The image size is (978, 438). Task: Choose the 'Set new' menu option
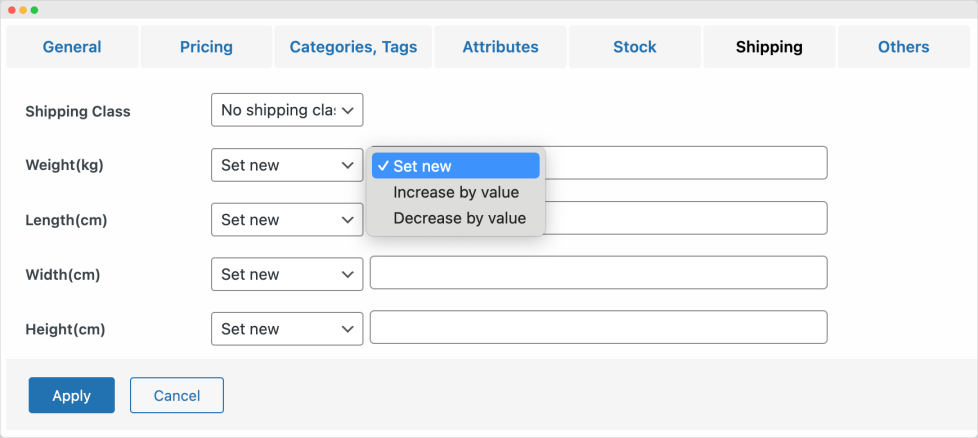[456, 166]
